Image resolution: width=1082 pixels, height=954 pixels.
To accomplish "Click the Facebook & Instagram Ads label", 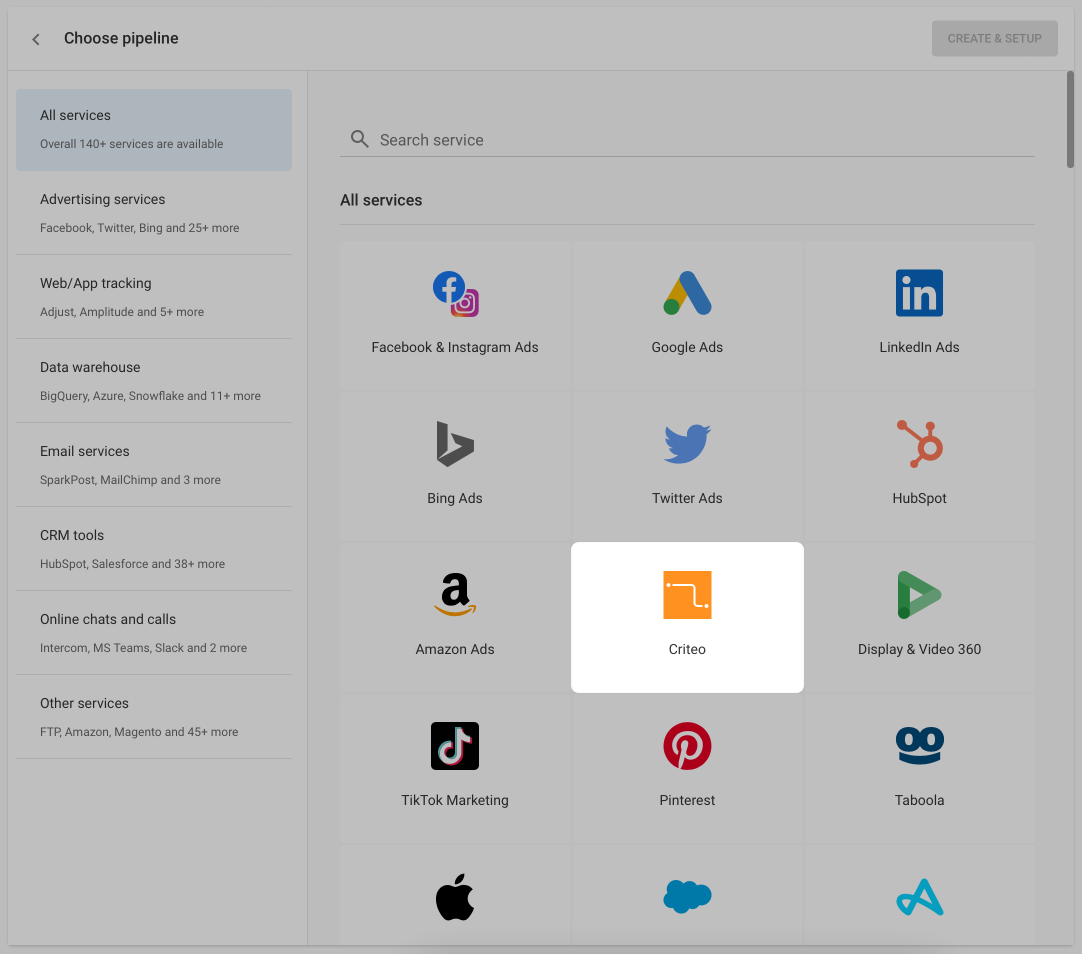I will click(455, 348).
